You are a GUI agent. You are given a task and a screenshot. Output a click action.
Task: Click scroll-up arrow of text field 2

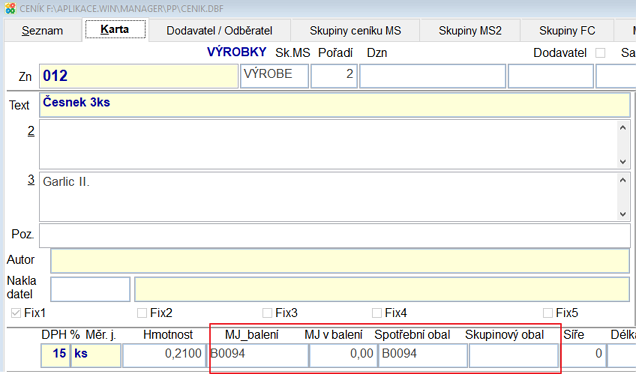(623, 128)
